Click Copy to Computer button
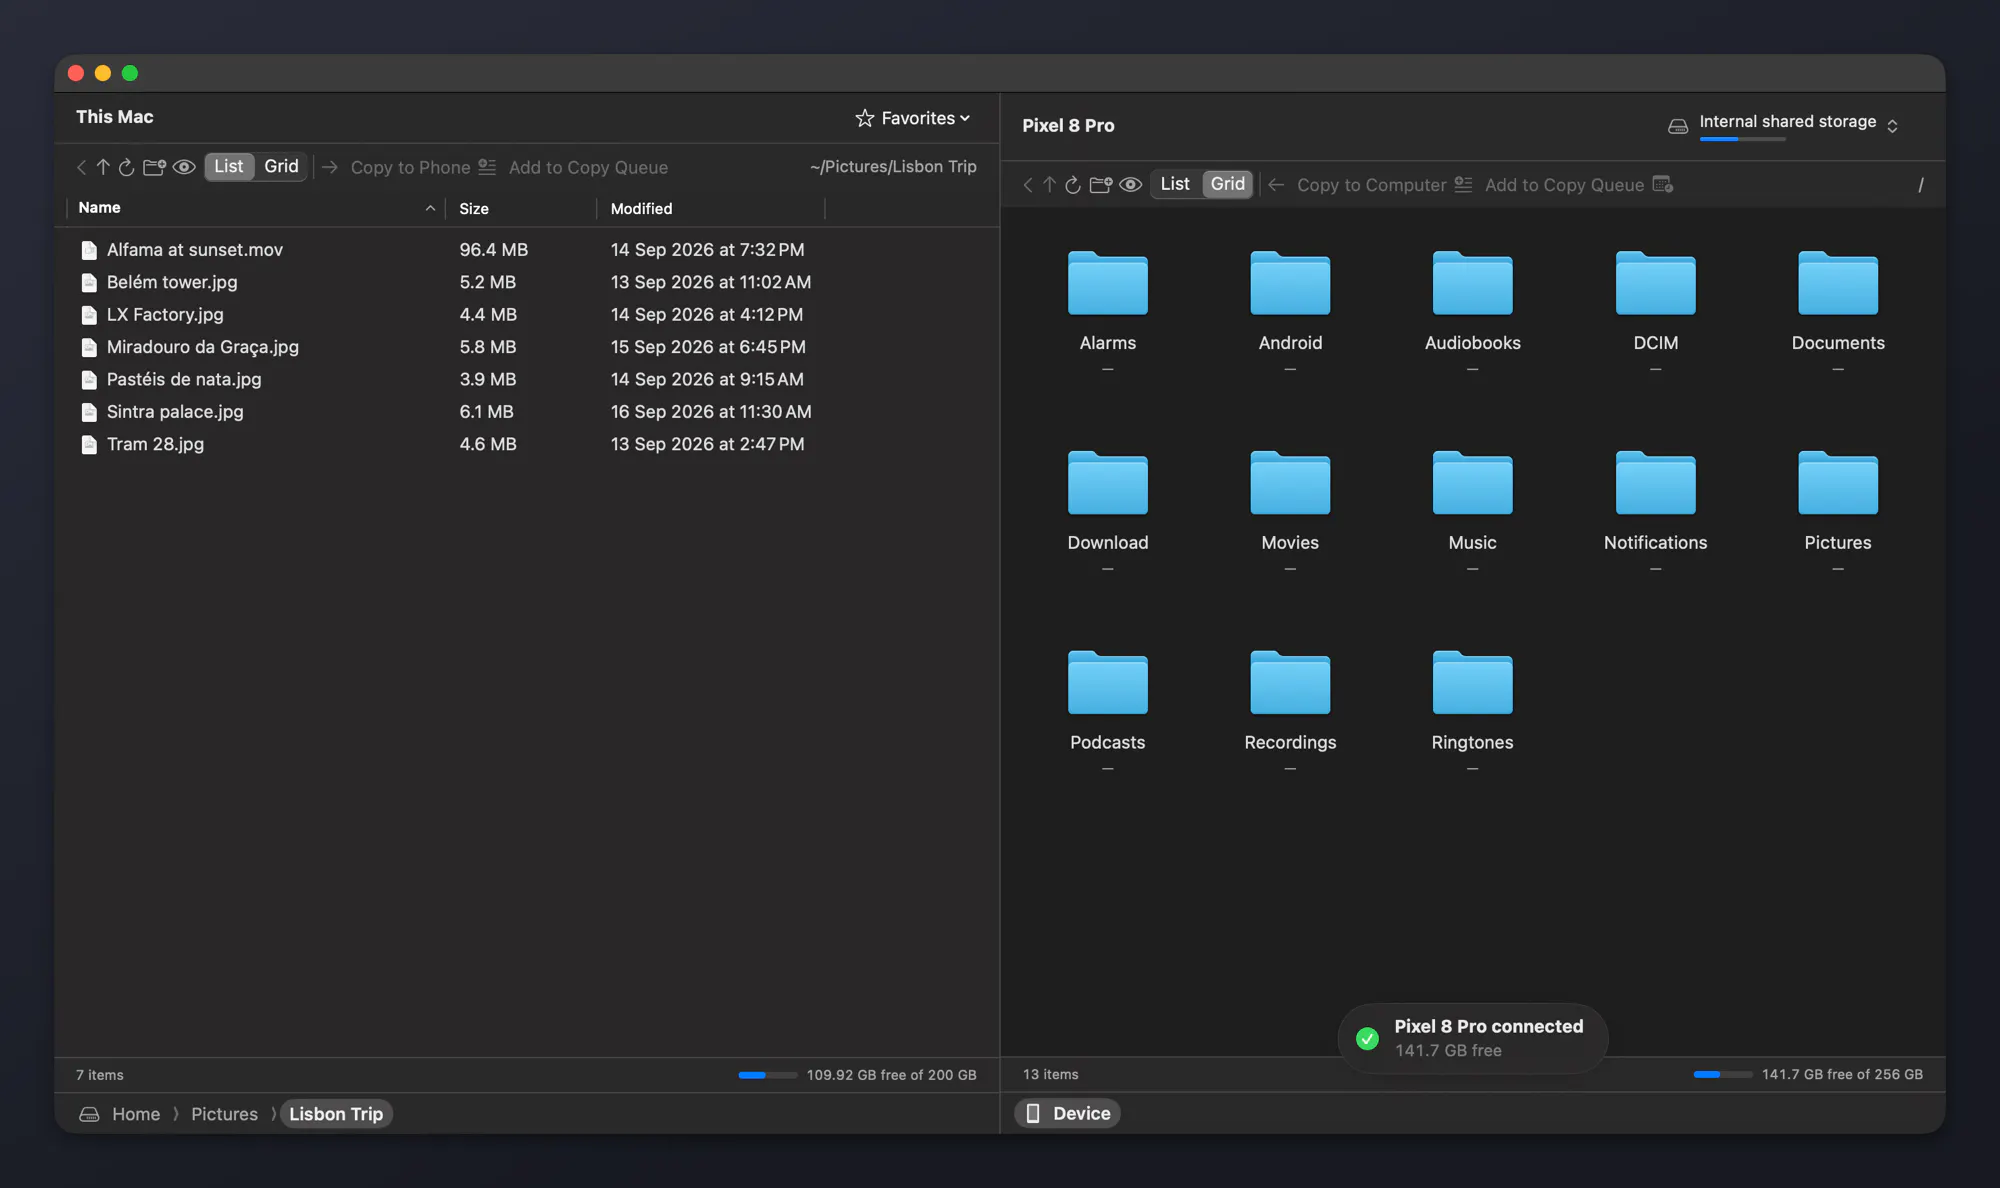2000x1188 pixels. click(1357, 185)
